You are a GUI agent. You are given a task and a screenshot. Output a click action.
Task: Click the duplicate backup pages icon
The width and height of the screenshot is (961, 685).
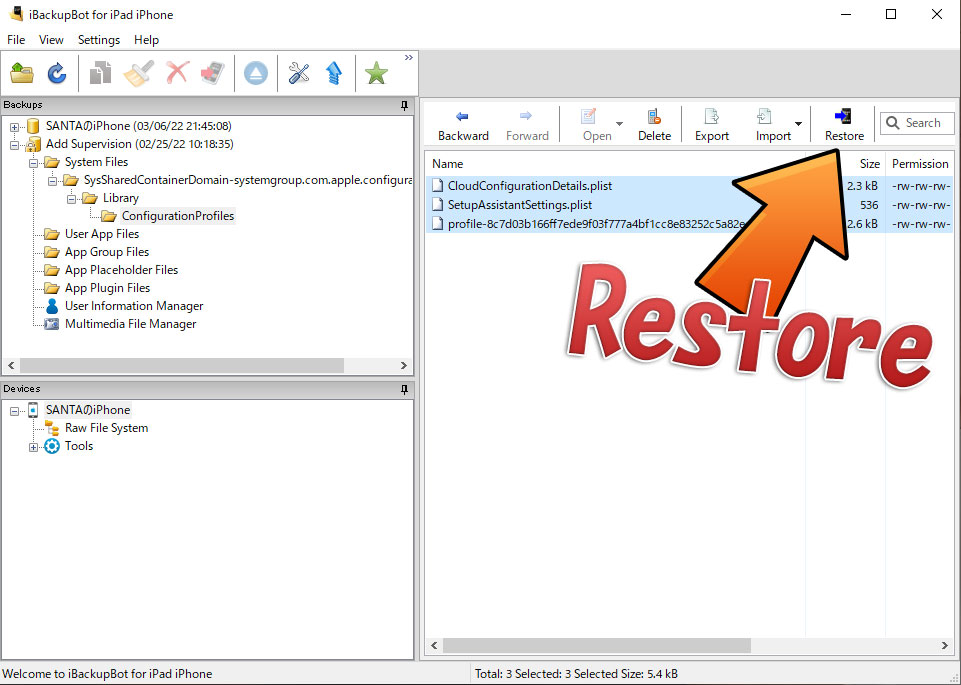click(x=101, y=74)
